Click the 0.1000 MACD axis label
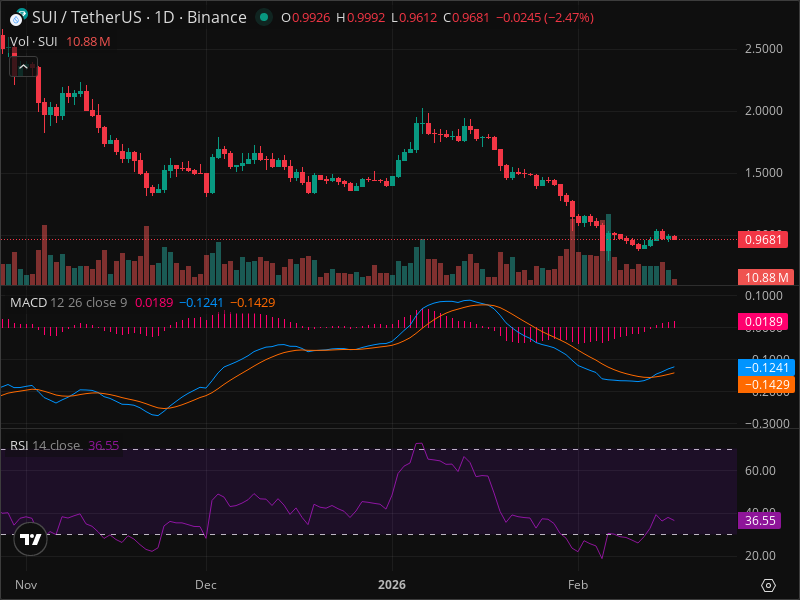 click(x=763, y=296)
